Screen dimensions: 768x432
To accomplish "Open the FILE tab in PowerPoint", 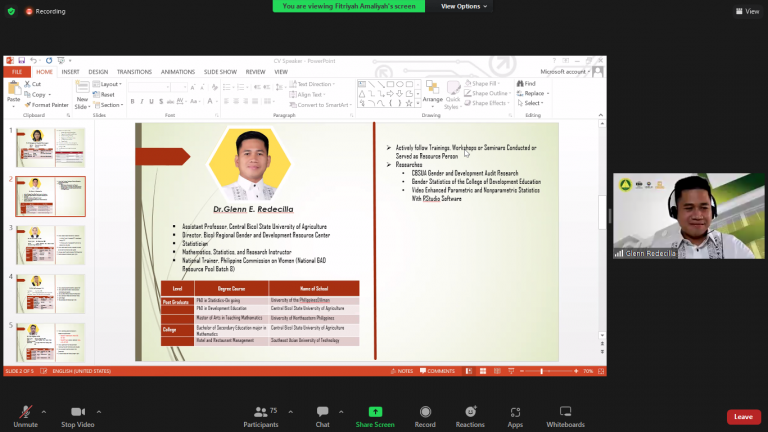I will [x=17, y=72].
